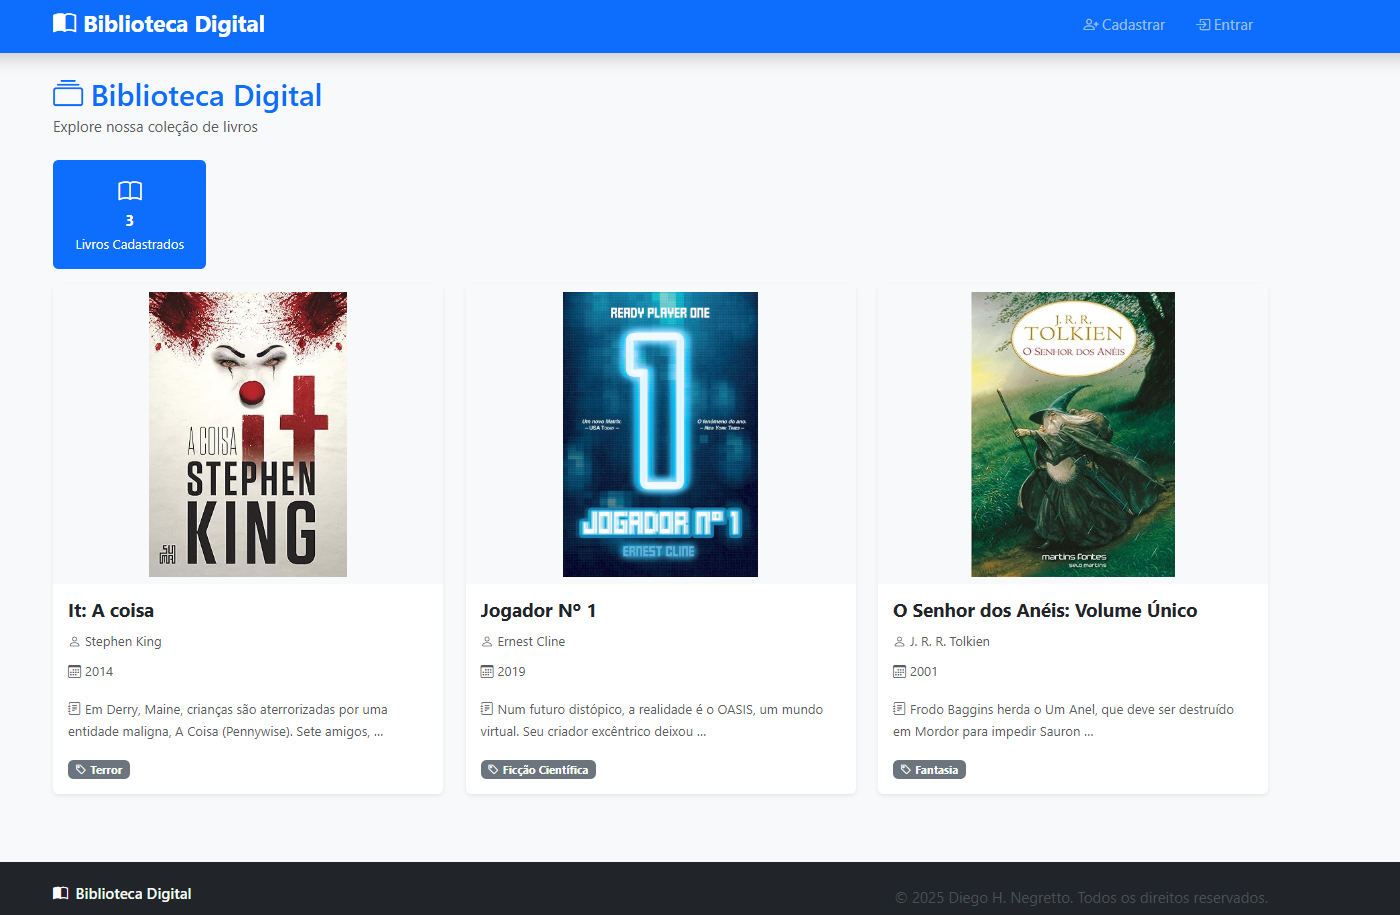Click the author name Ernest Cline

(531, 642)
